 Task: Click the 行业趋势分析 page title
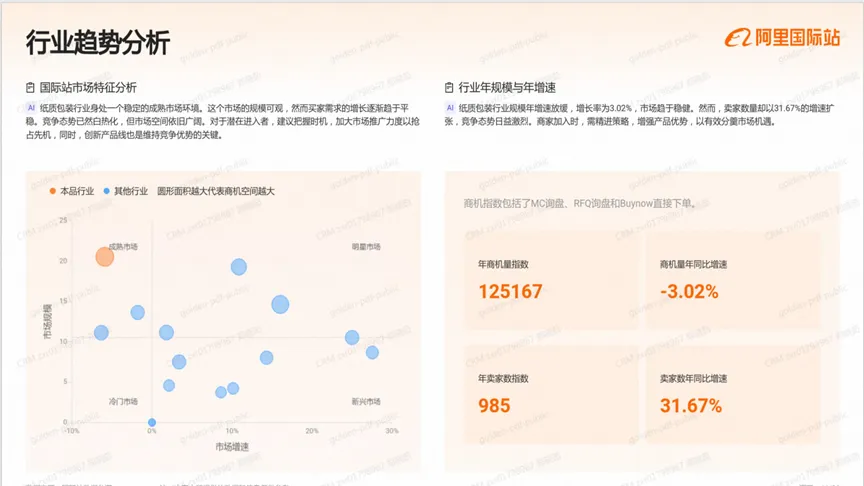point(98,42)
